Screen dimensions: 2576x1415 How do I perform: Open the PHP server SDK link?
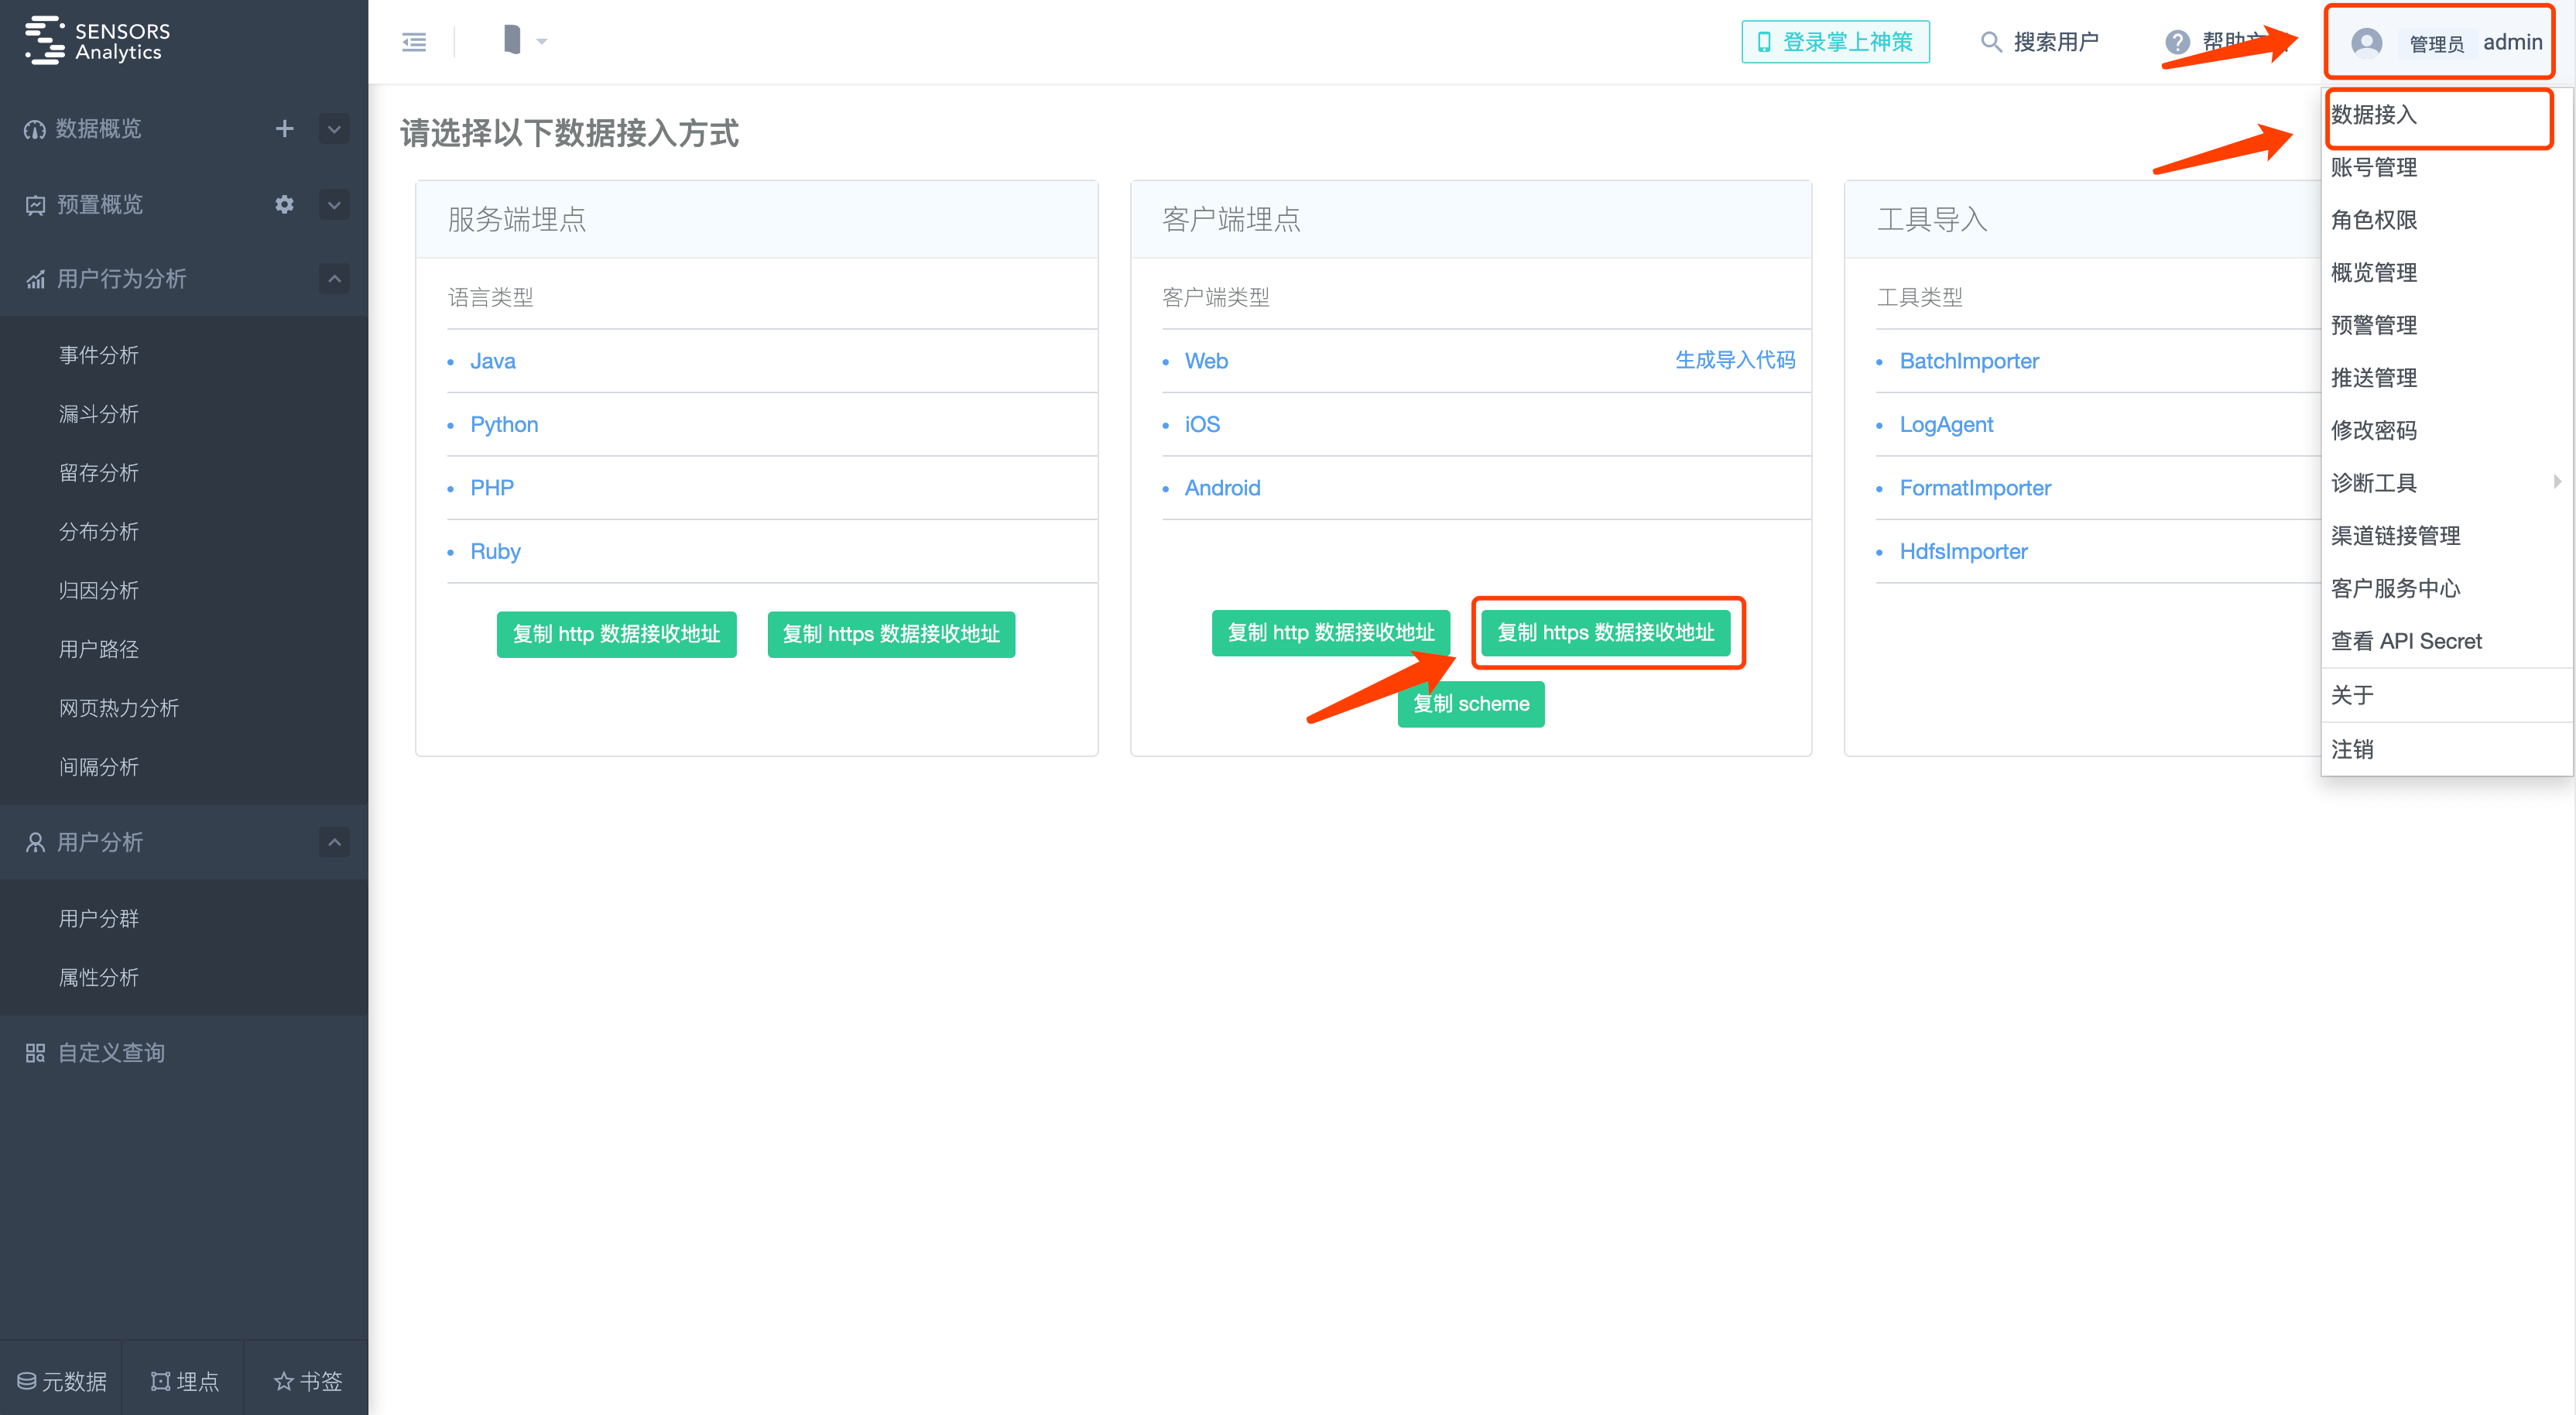click(492, 488)
